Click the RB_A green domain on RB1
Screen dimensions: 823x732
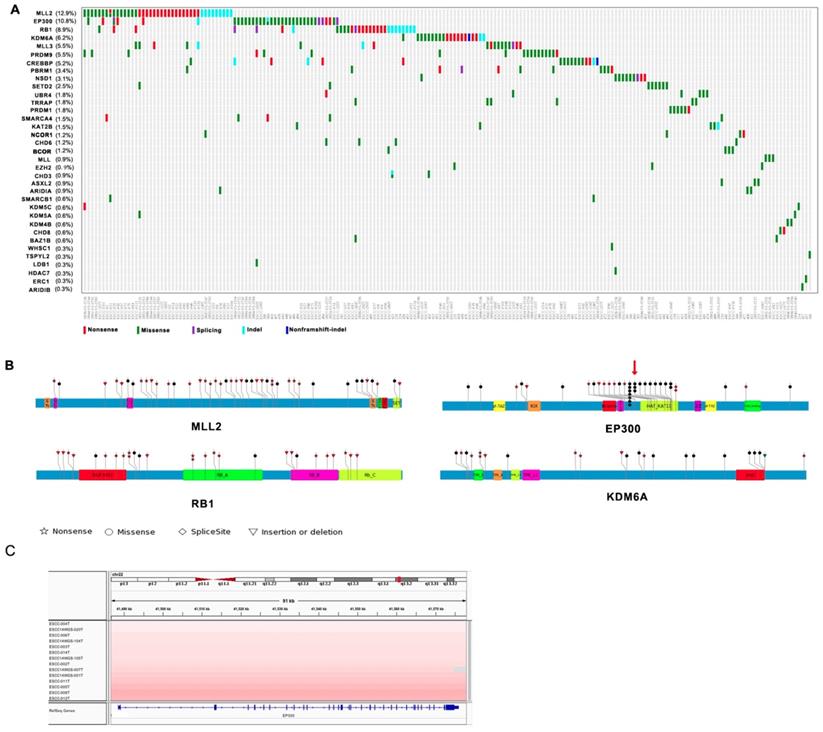(221, 476)
